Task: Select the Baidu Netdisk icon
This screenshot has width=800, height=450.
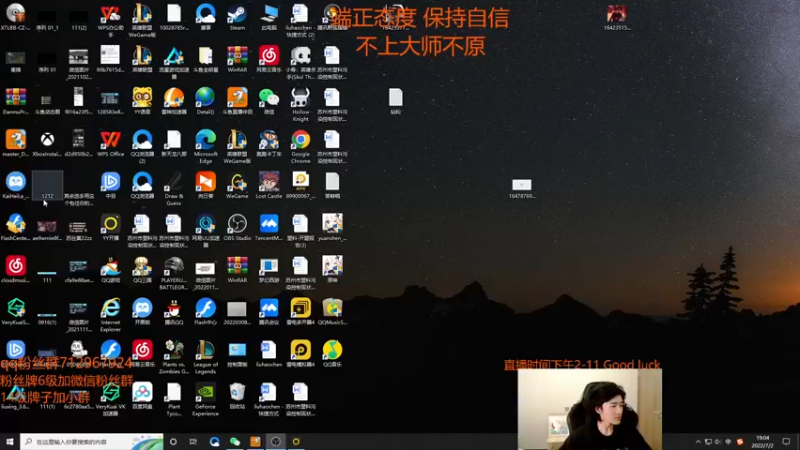Action: click(142, 395)
